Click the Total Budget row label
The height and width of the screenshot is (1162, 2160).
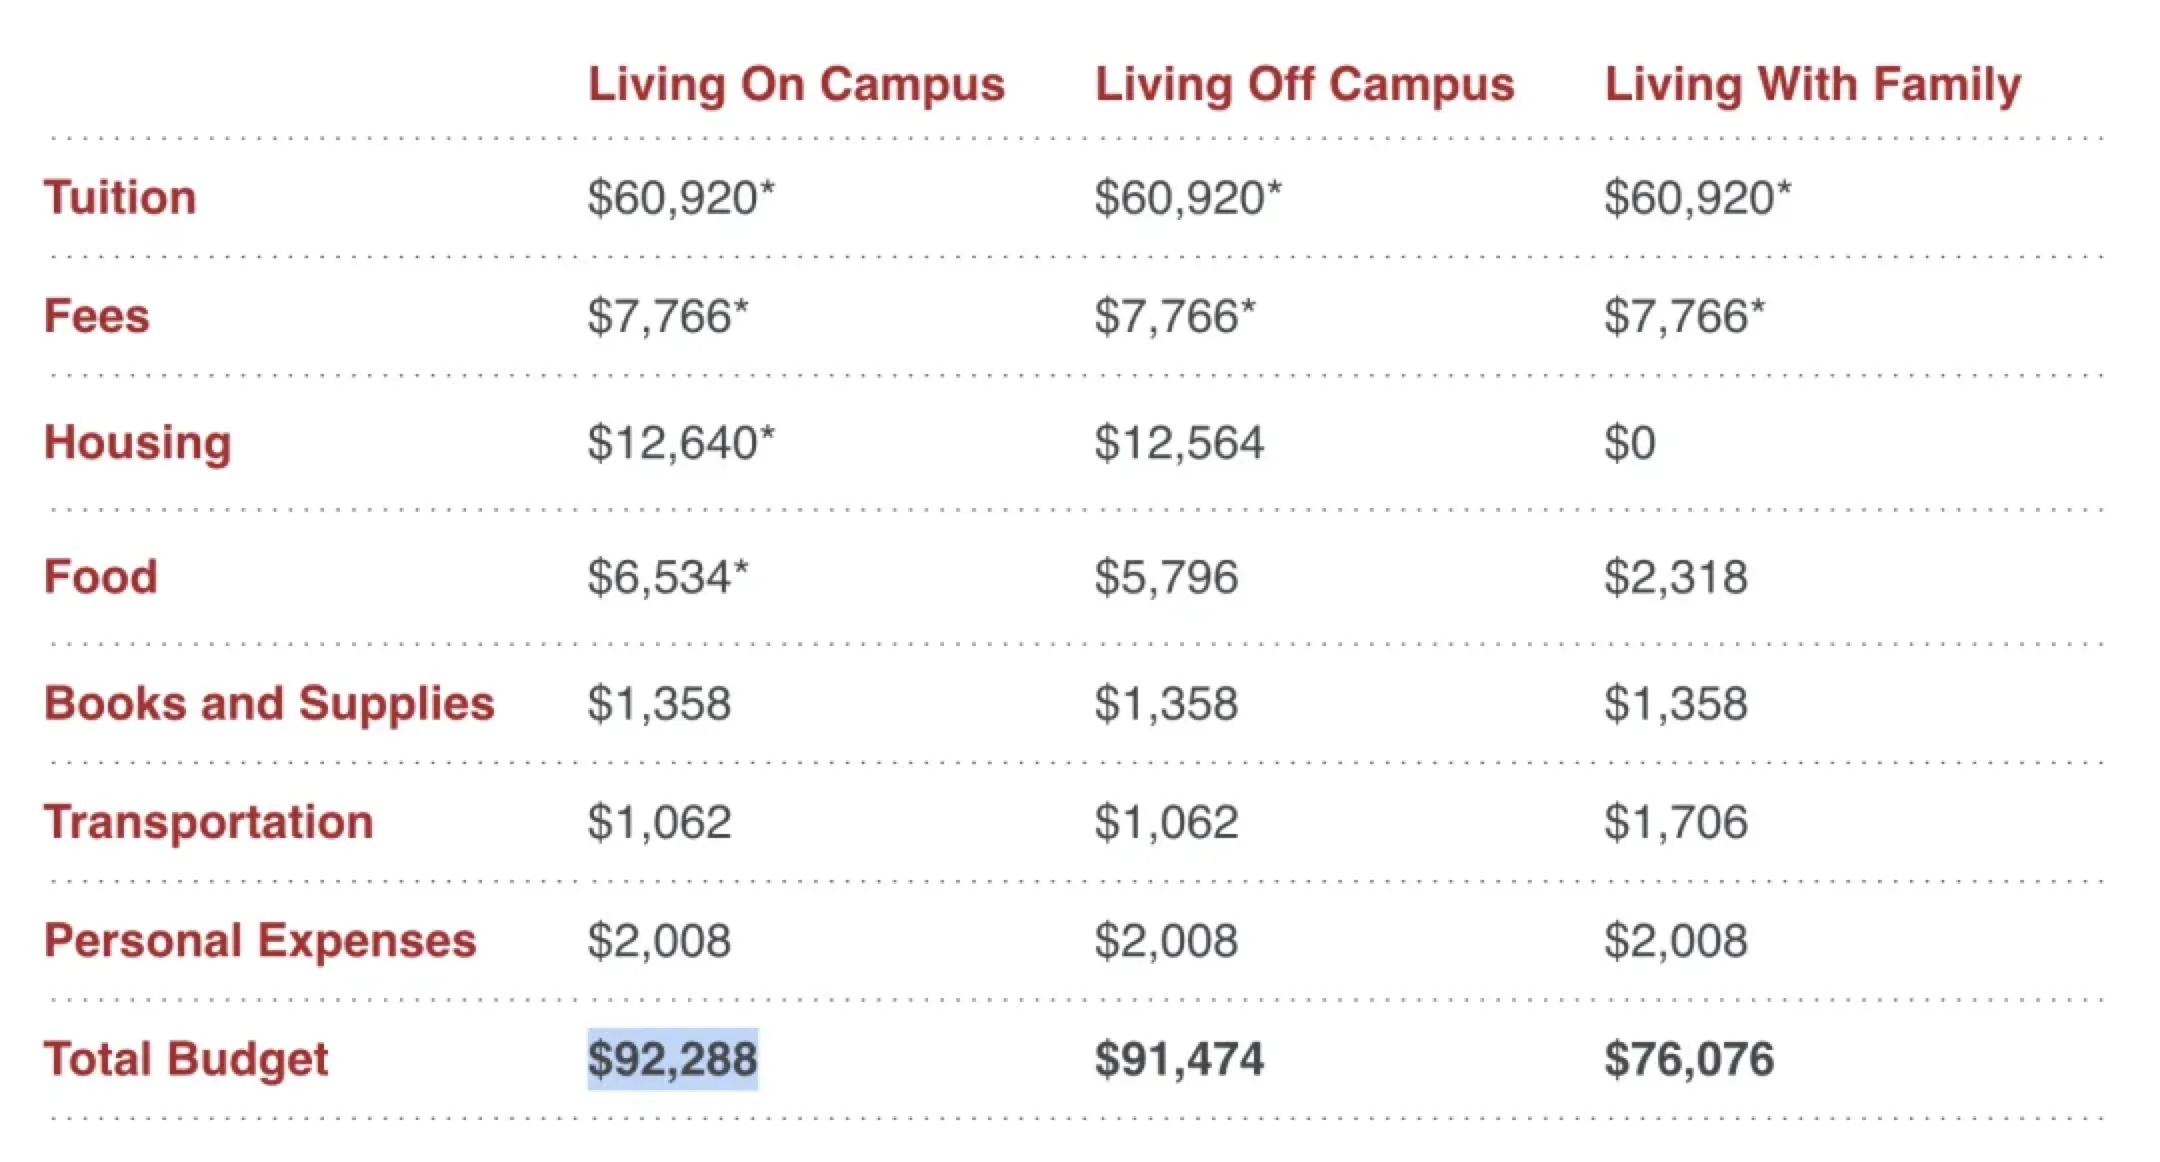pos(186,1059)
